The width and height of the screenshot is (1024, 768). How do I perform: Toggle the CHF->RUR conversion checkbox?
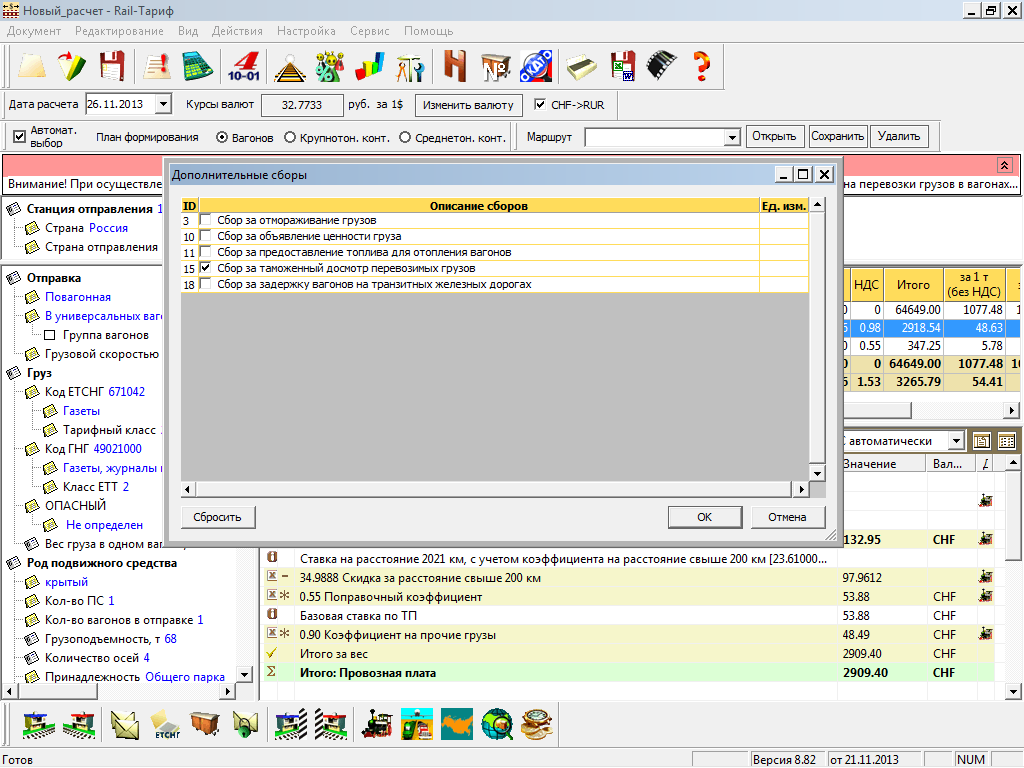tap(541, 105)
